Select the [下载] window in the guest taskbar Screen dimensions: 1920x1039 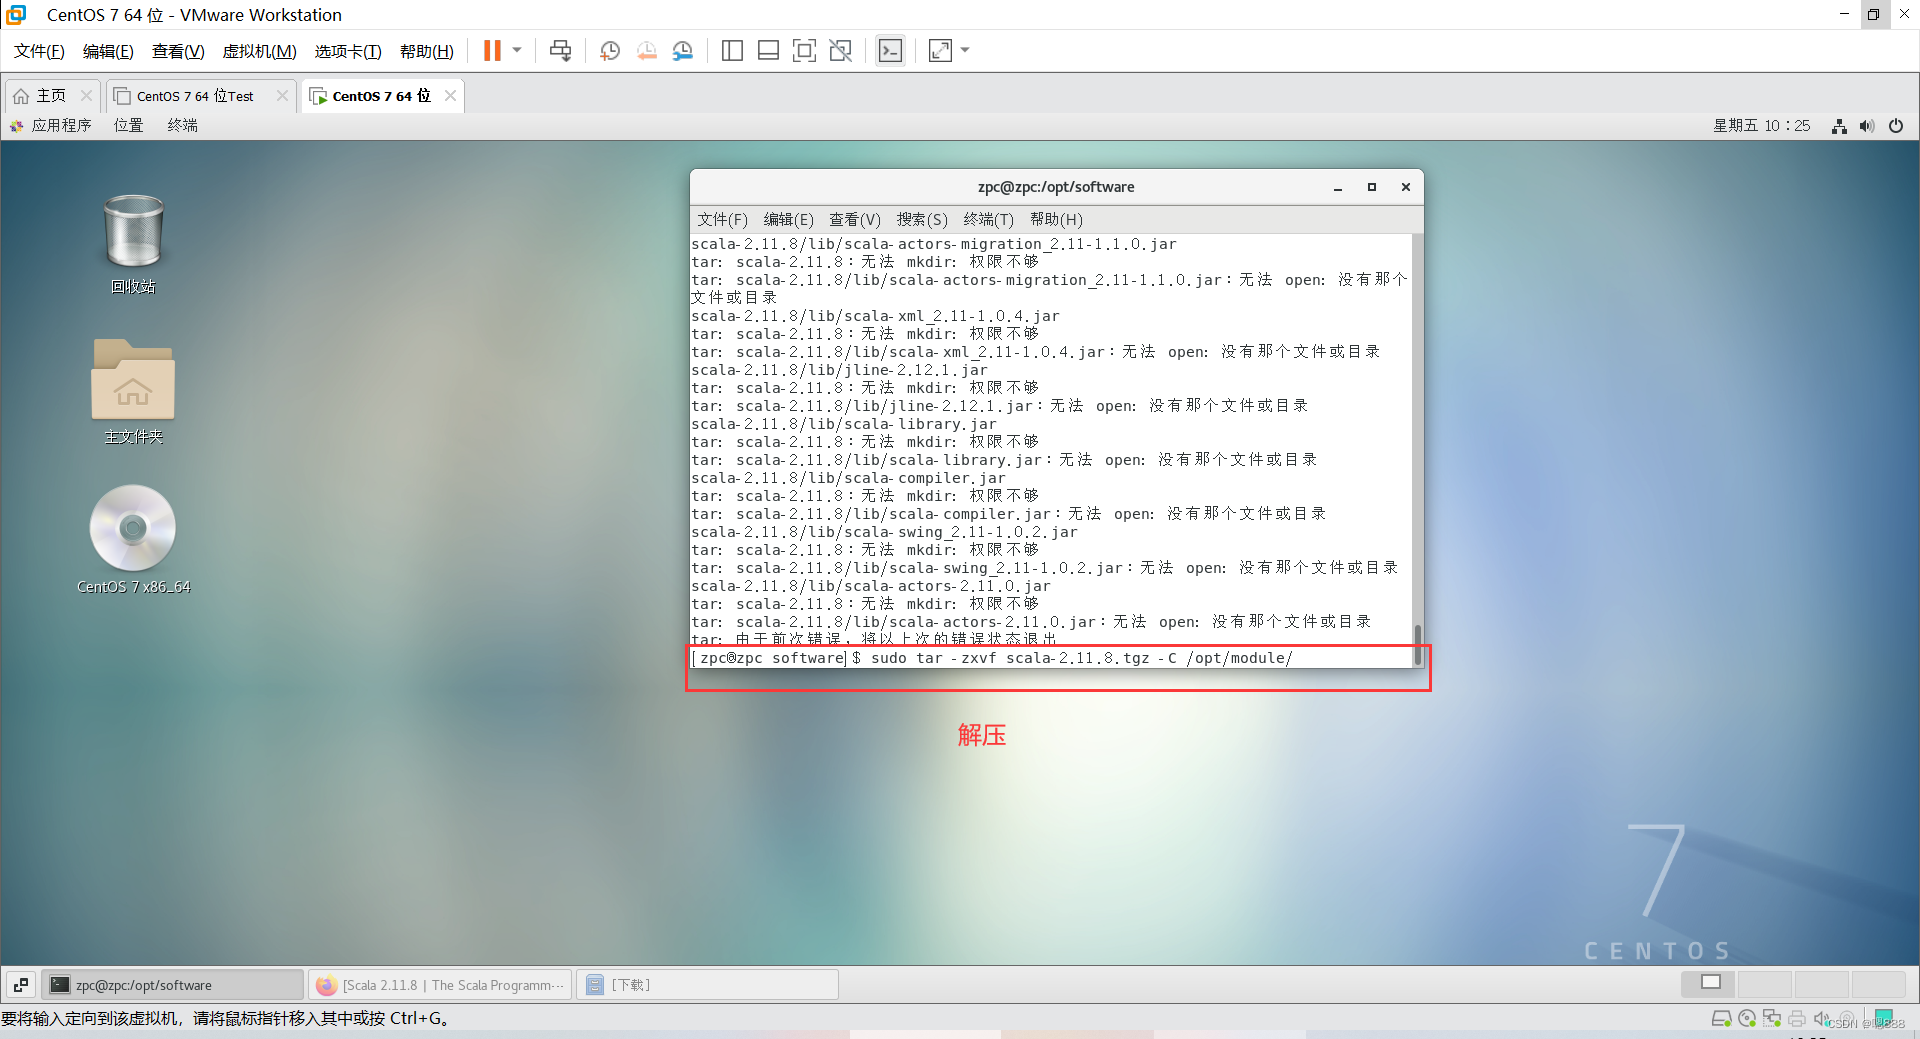click(x=707, y=984)
